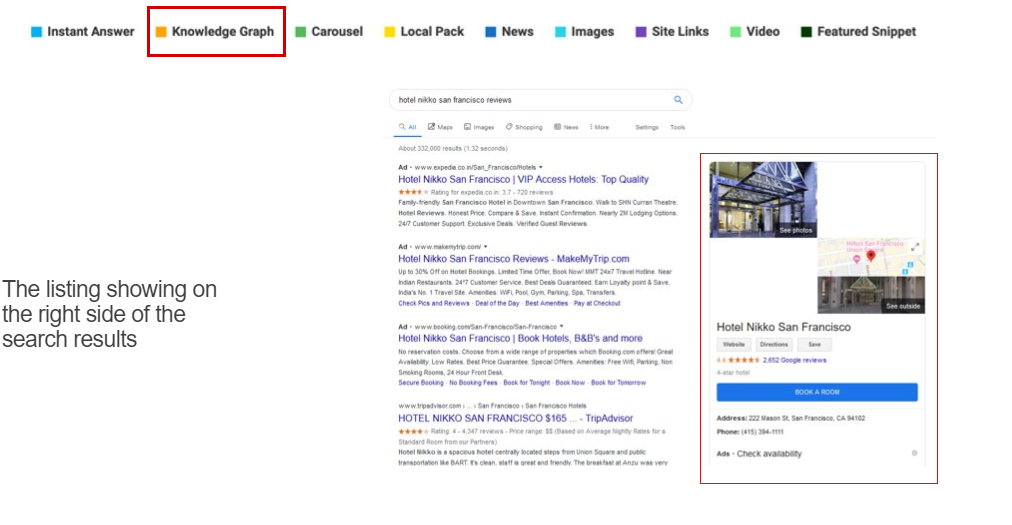Open Expedia VIP Access Hotels ad link
Viewport: 1012px width, 525px height.
[523, 180]
